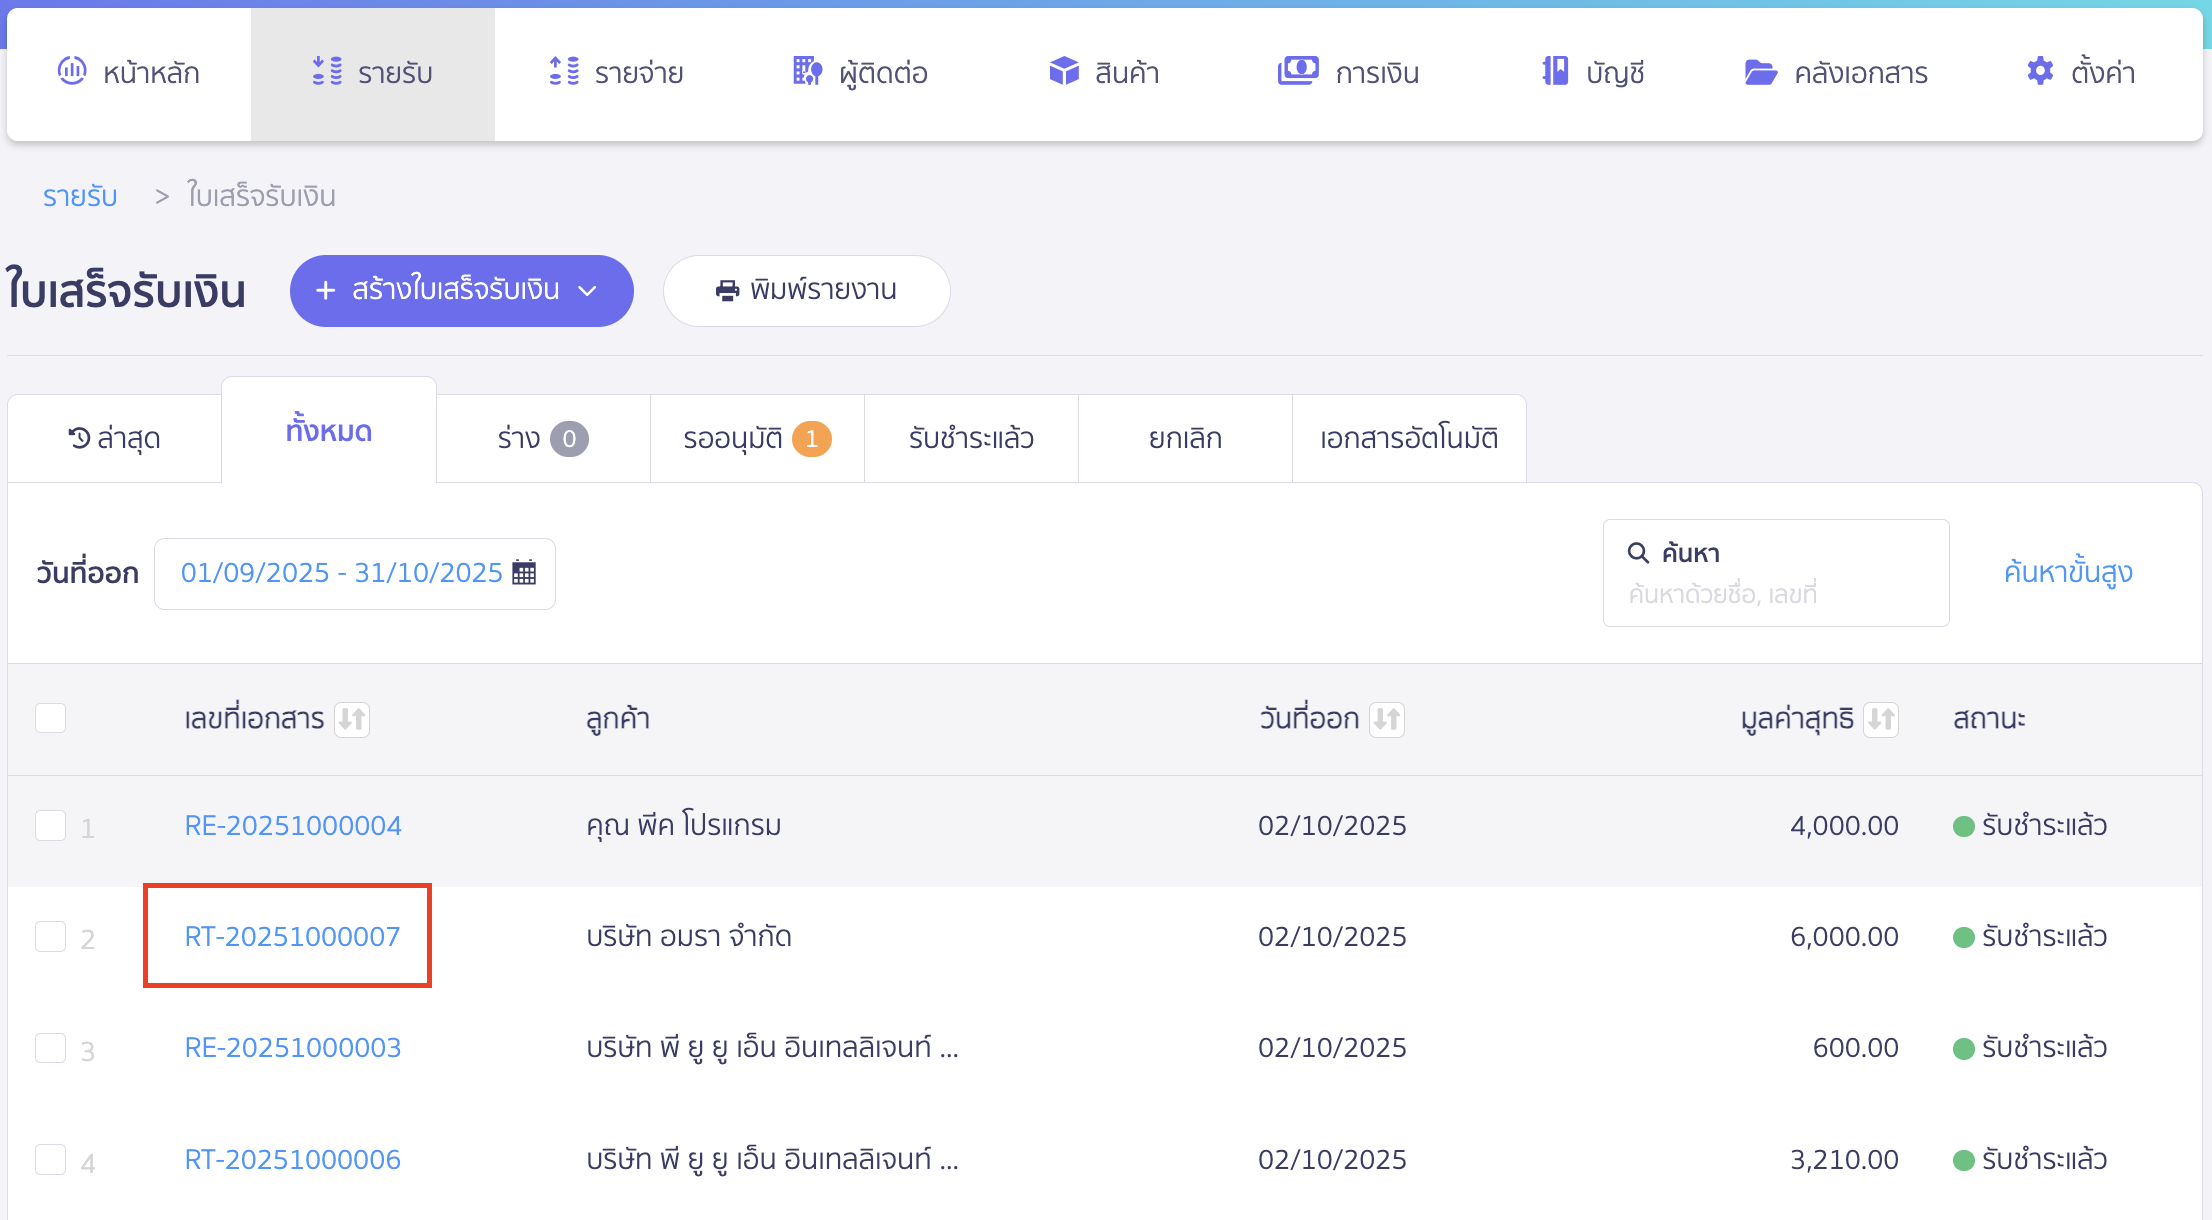Viewport: 2212px width, 1220px height.
Task: Click the ตั้งค่า gear icon
Action: (2040, 71)
